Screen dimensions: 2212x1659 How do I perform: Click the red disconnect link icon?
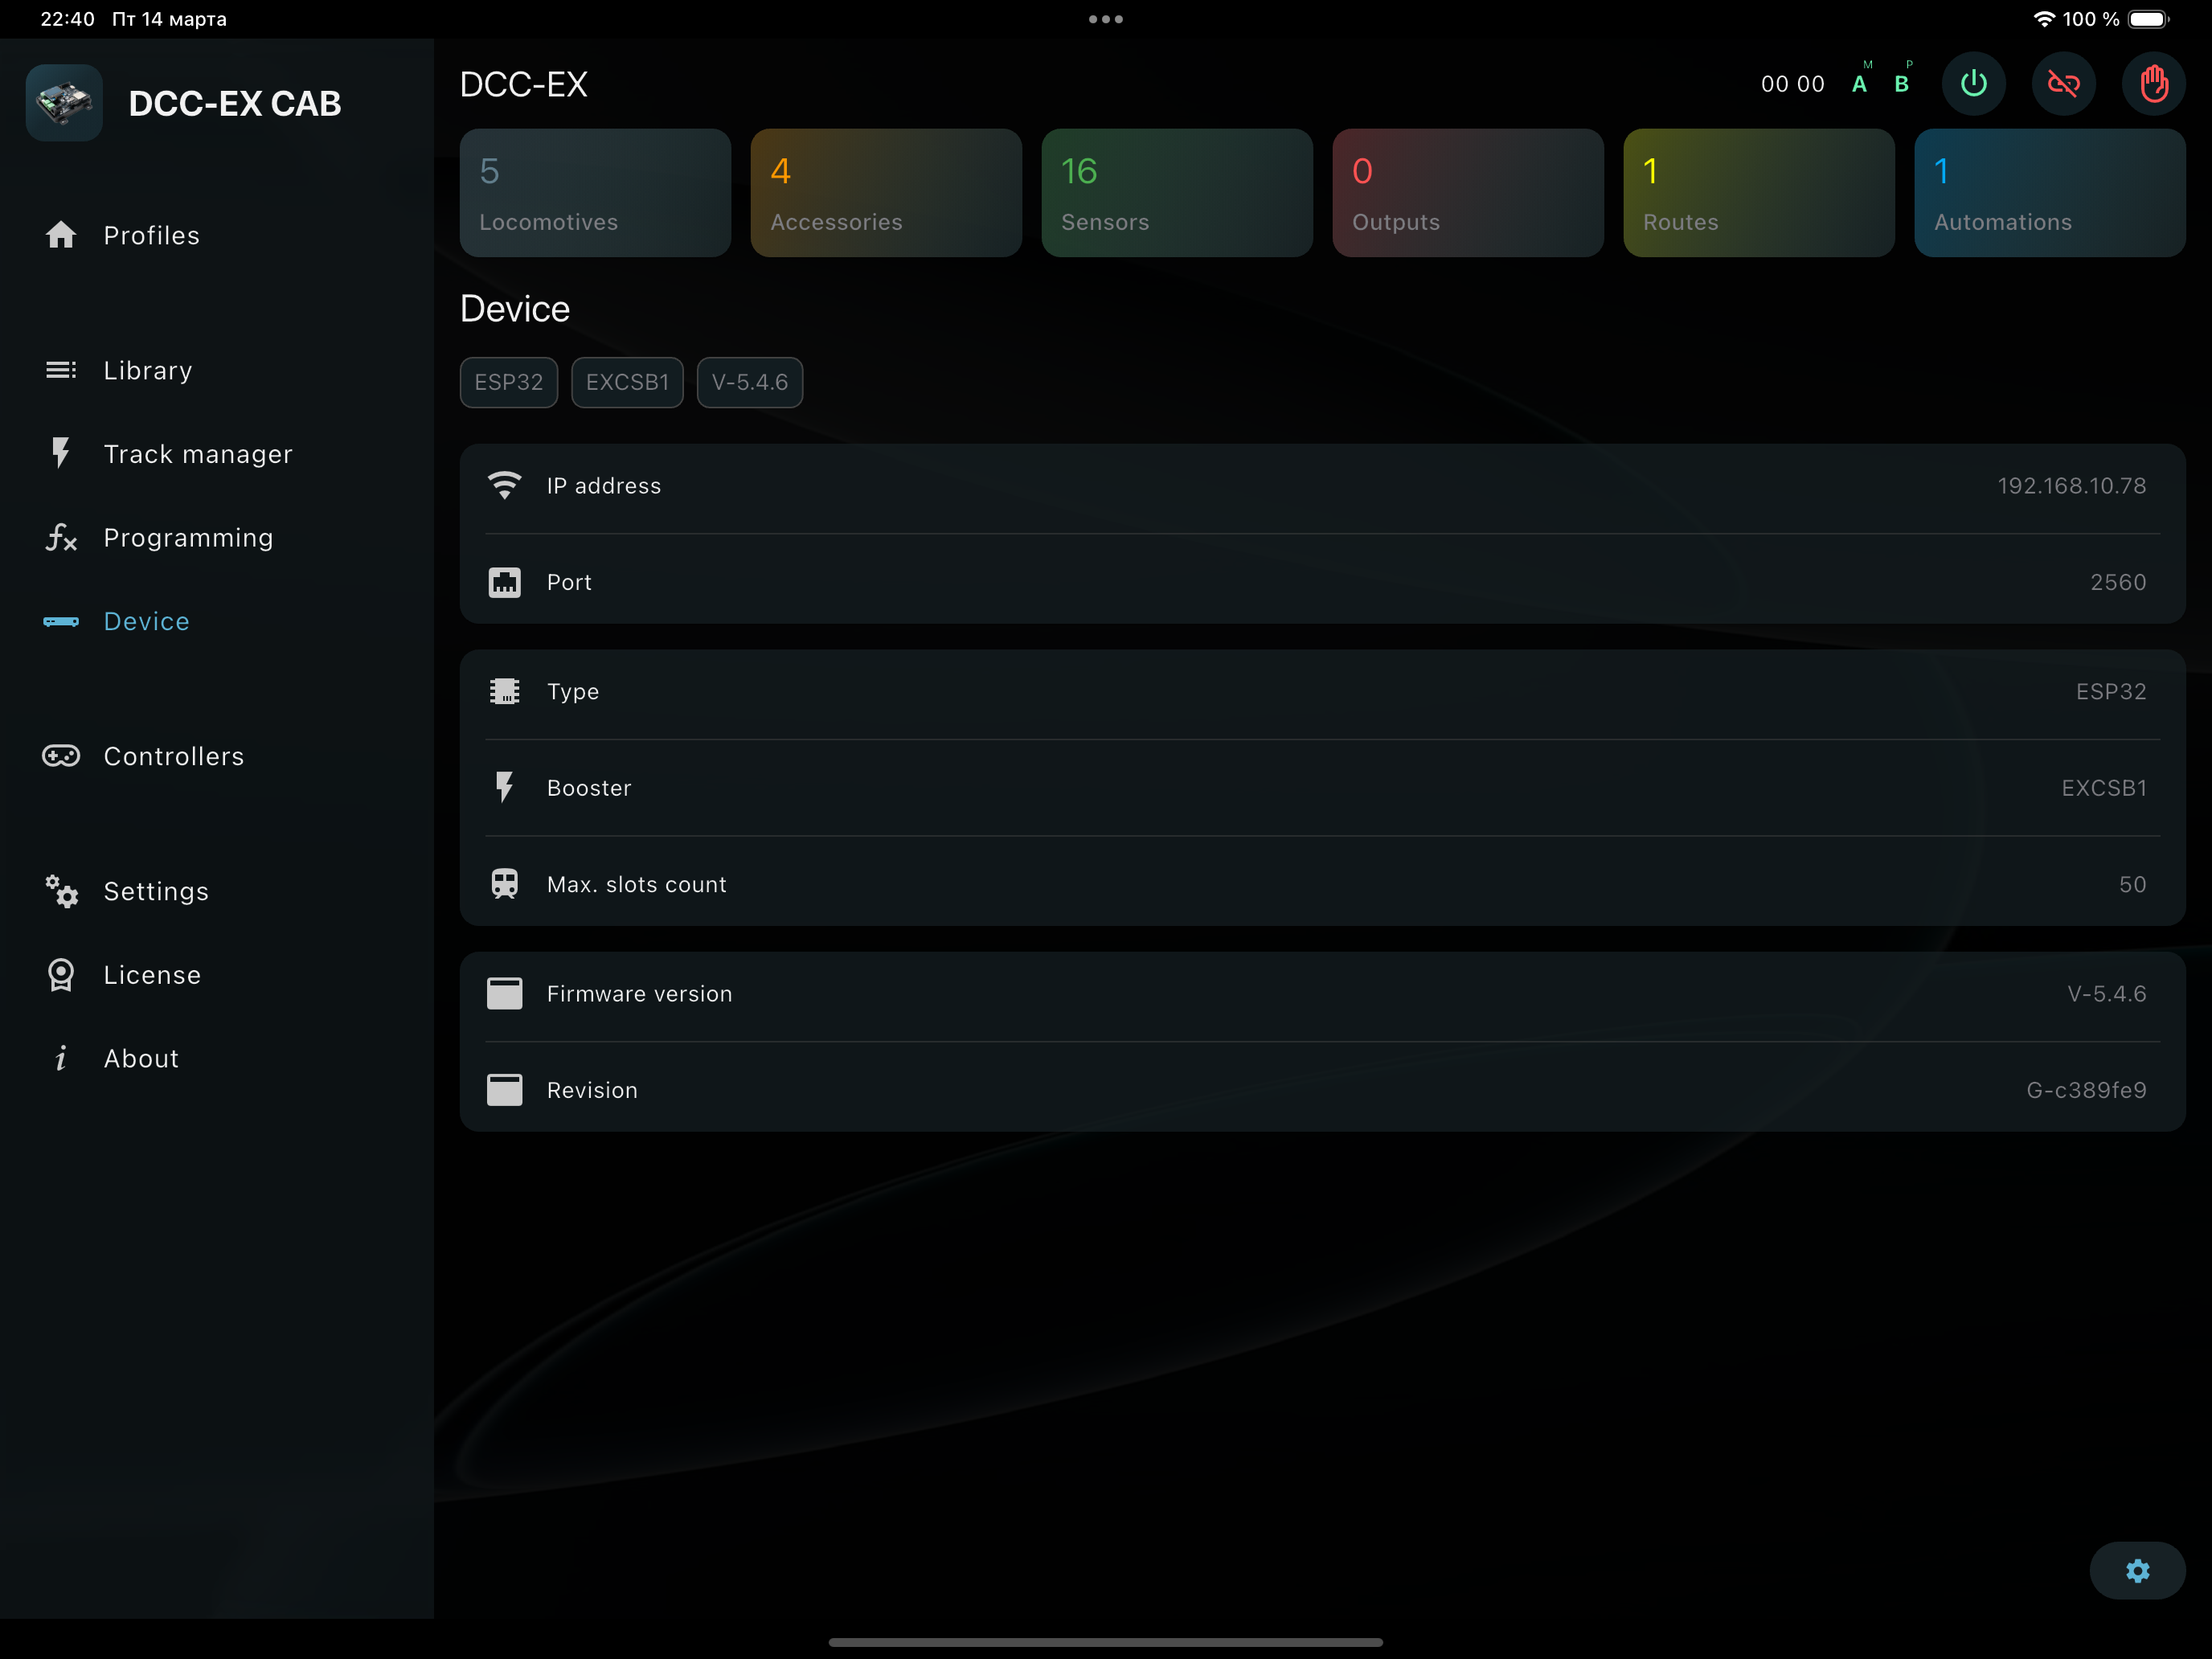[x=2063, y=84]
